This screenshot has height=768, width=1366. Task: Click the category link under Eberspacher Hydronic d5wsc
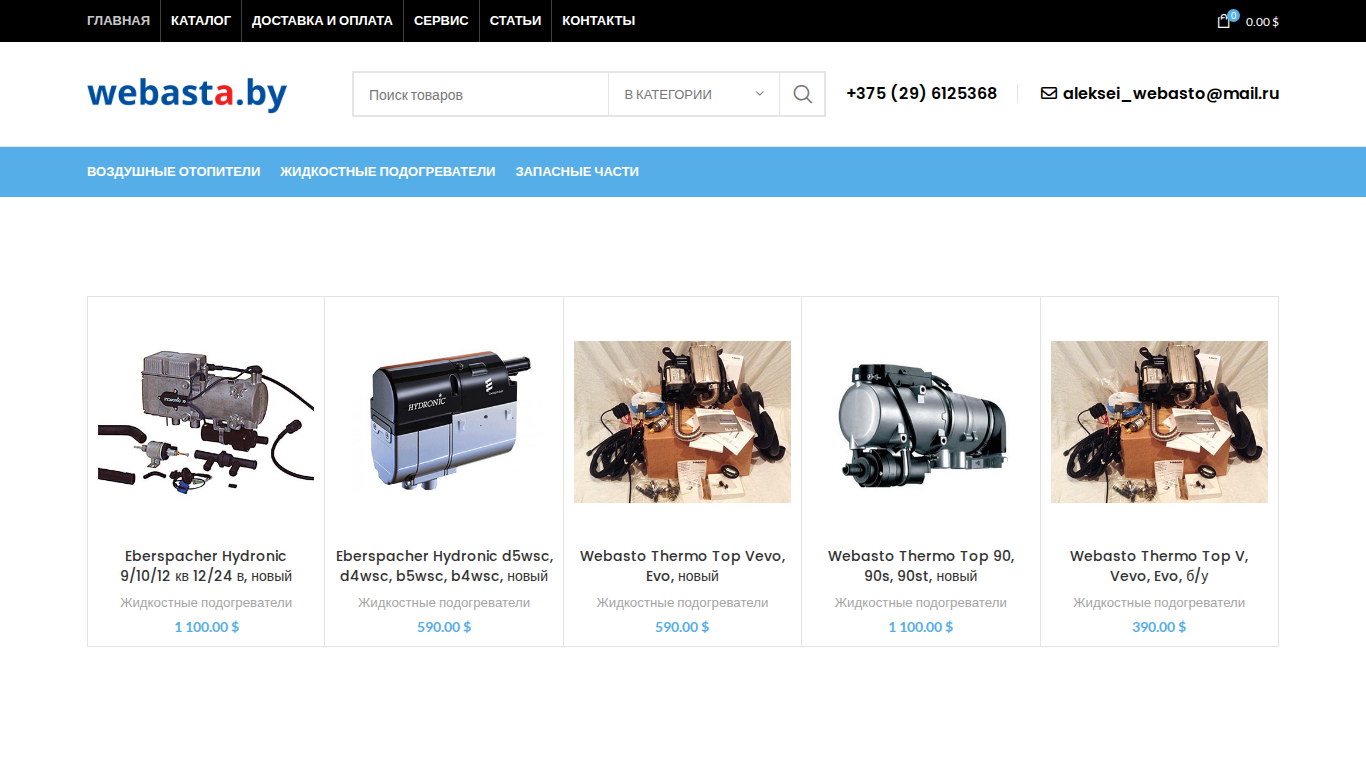pyautogui.click(x=444, y=603)
